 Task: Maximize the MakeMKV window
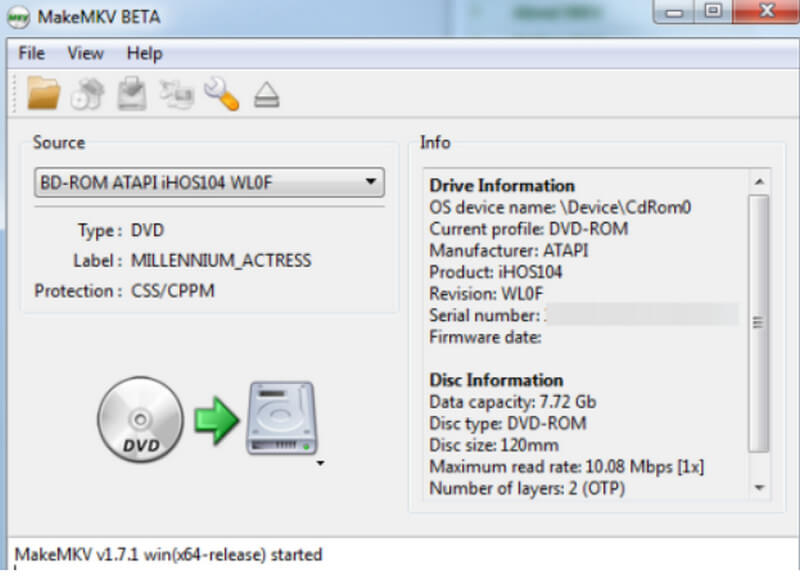point(713,11)
